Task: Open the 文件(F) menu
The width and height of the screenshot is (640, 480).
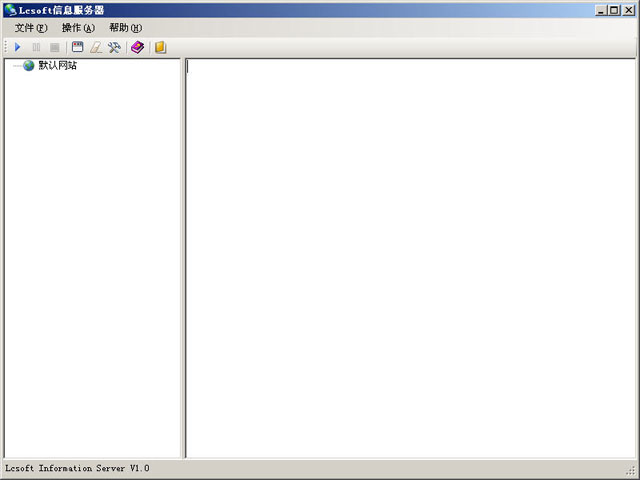Action: tap(31, 28)
